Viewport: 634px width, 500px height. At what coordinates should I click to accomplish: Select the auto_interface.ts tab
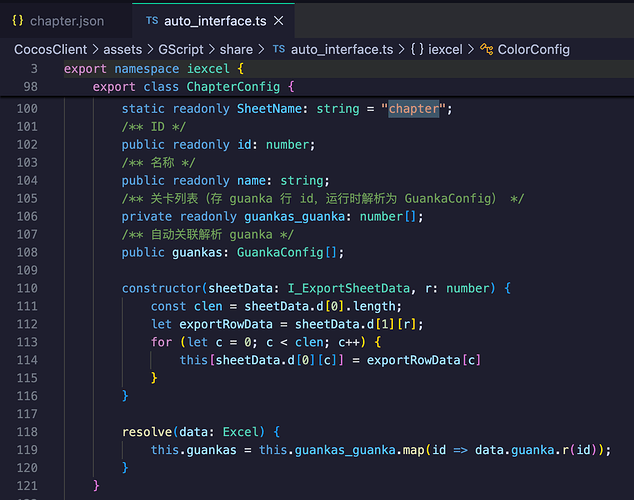pyautogui.click(x=213, y=21)
